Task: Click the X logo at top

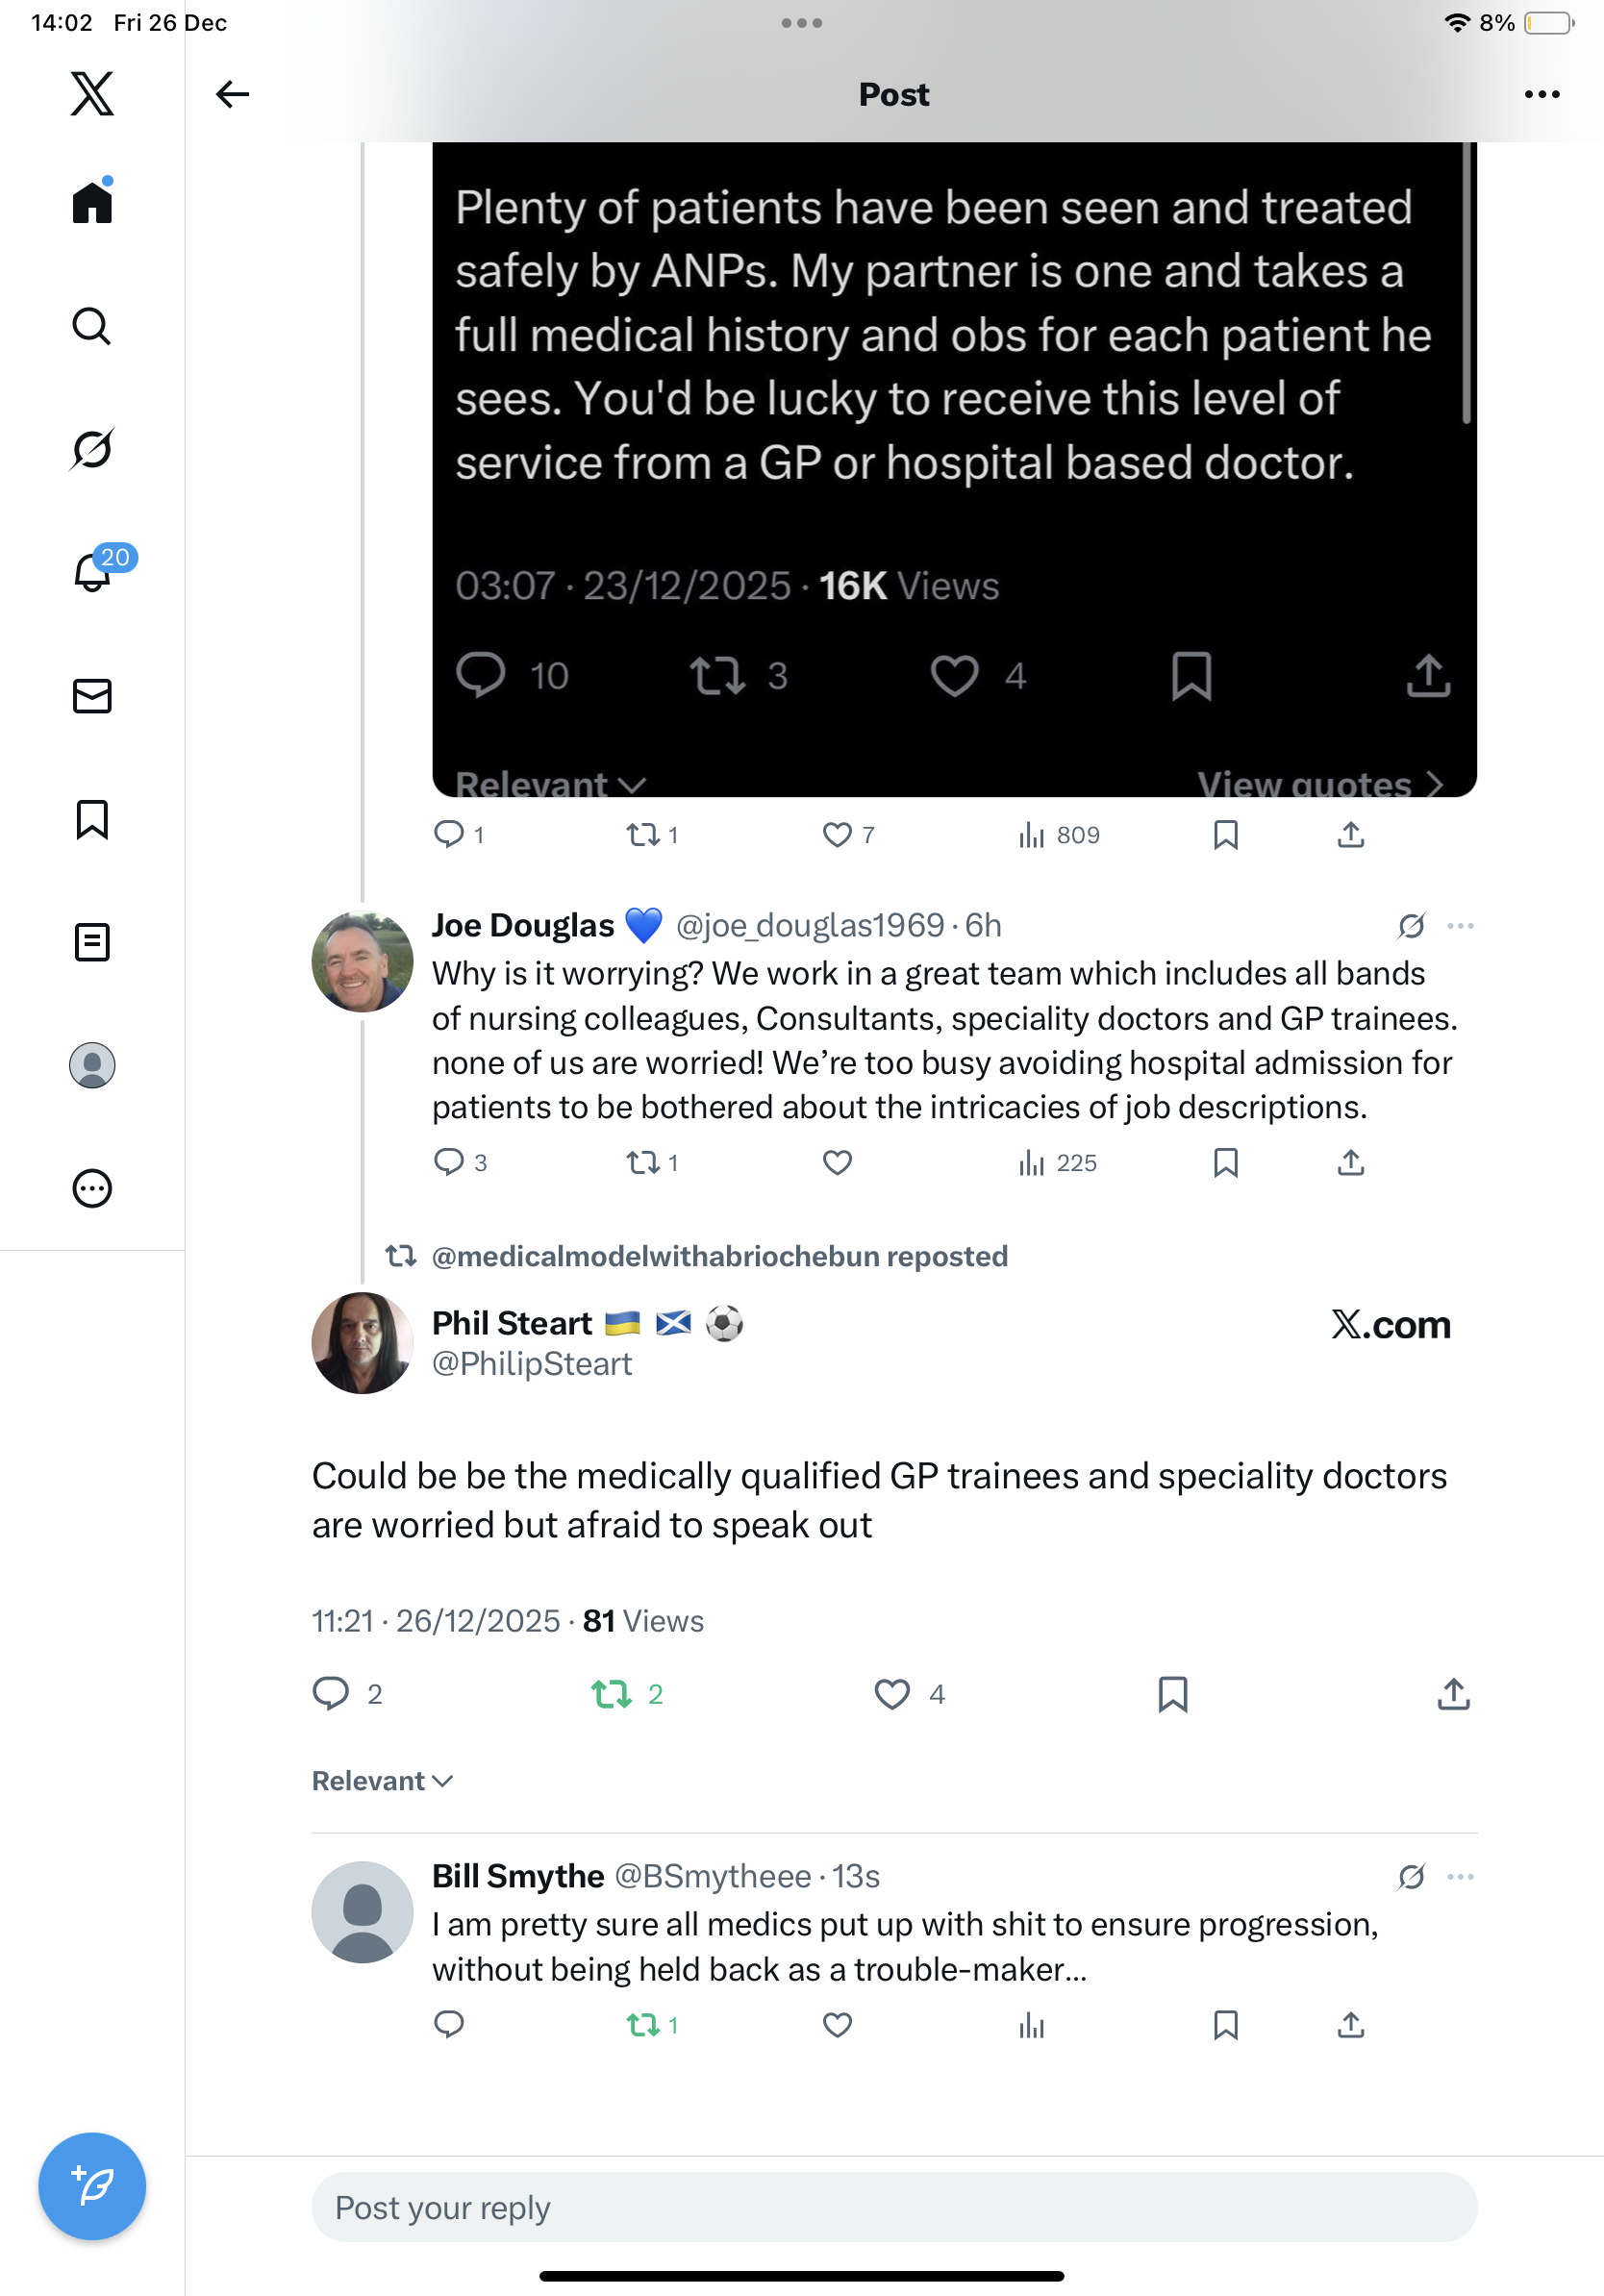Action: 92,94
